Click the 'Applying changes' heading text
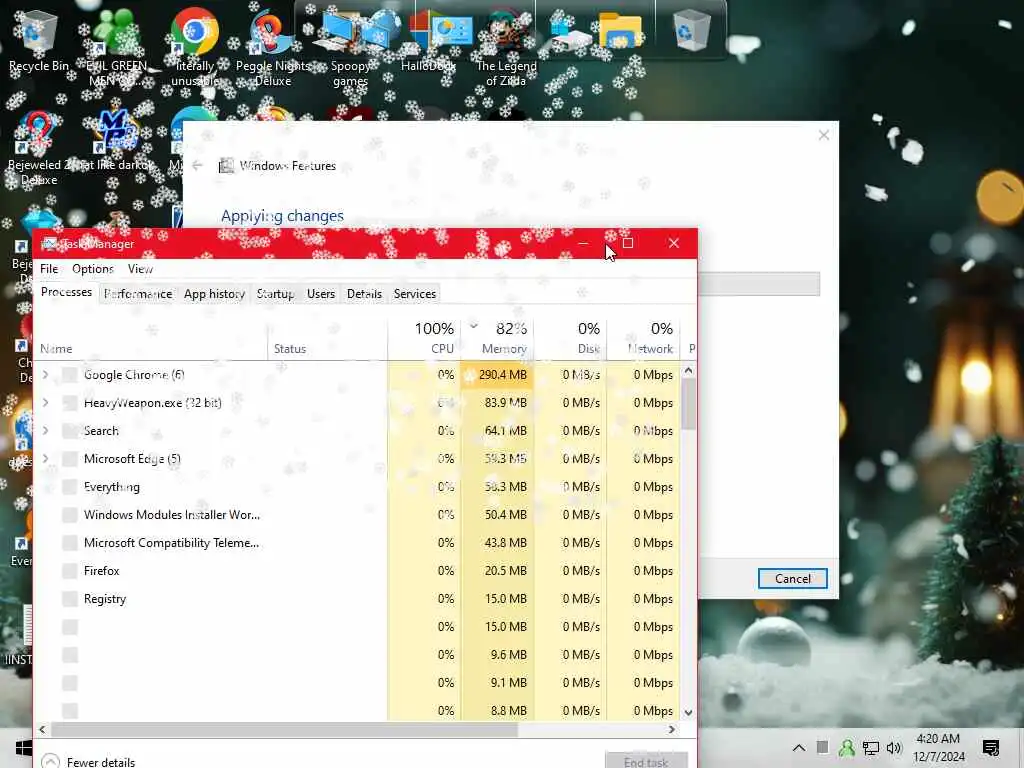Viewport: 1024px width, 768px height. 282,216
